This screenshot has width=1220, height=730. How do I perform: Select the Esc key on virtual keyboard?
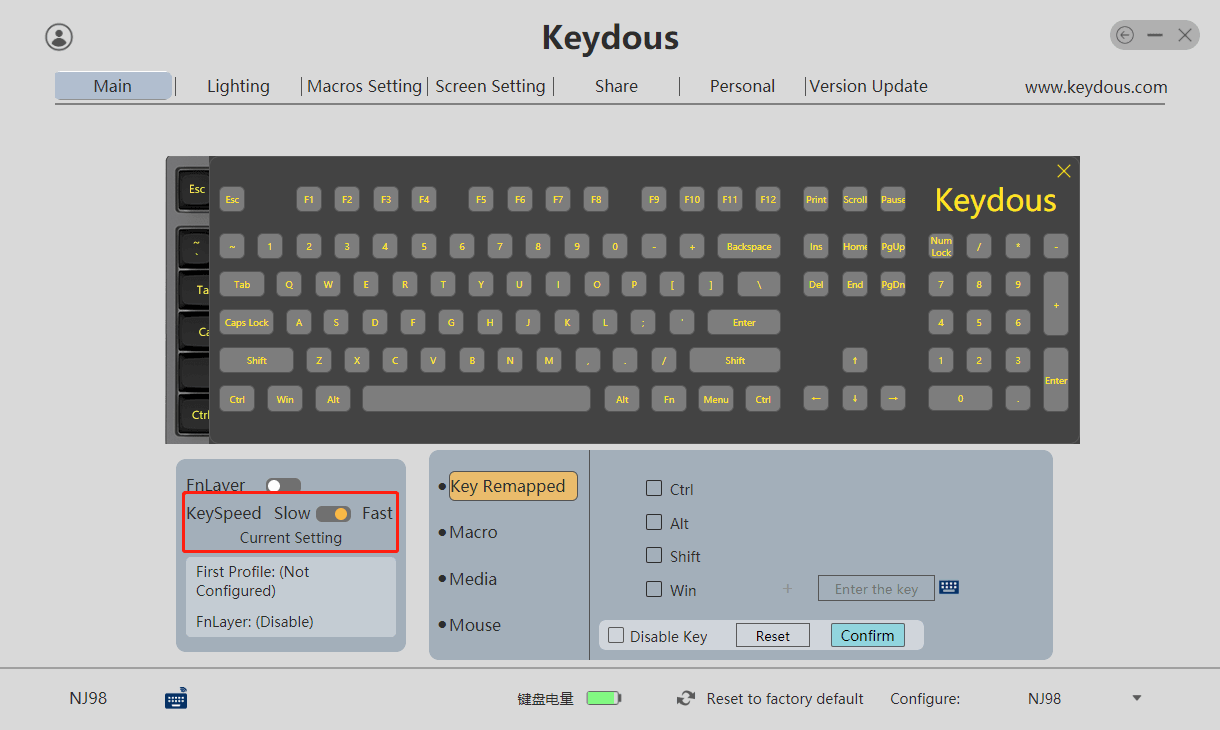pos(232,200)
